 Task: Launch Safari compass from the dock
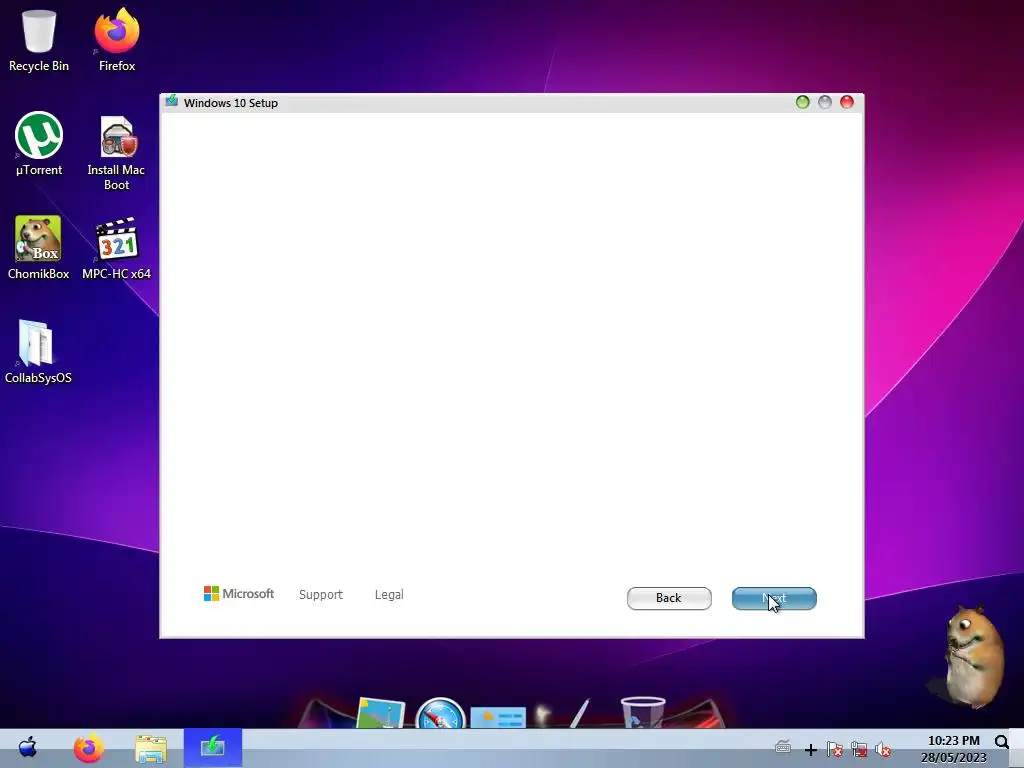click(440, 713)
